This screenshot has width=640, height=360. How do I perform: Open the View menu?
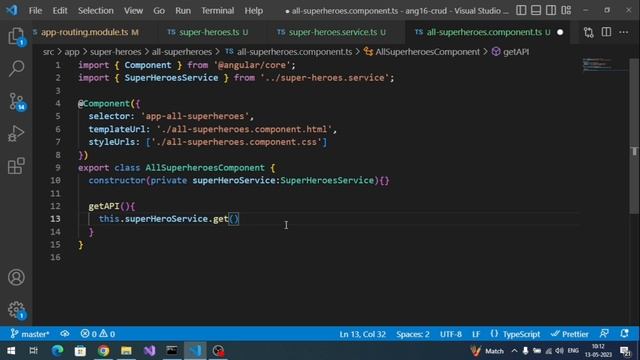tap(133, 11)
